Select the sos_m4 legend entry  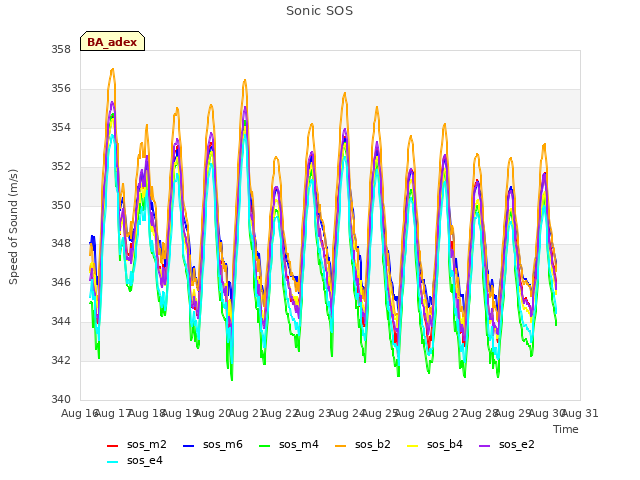(x=289, y=444)
